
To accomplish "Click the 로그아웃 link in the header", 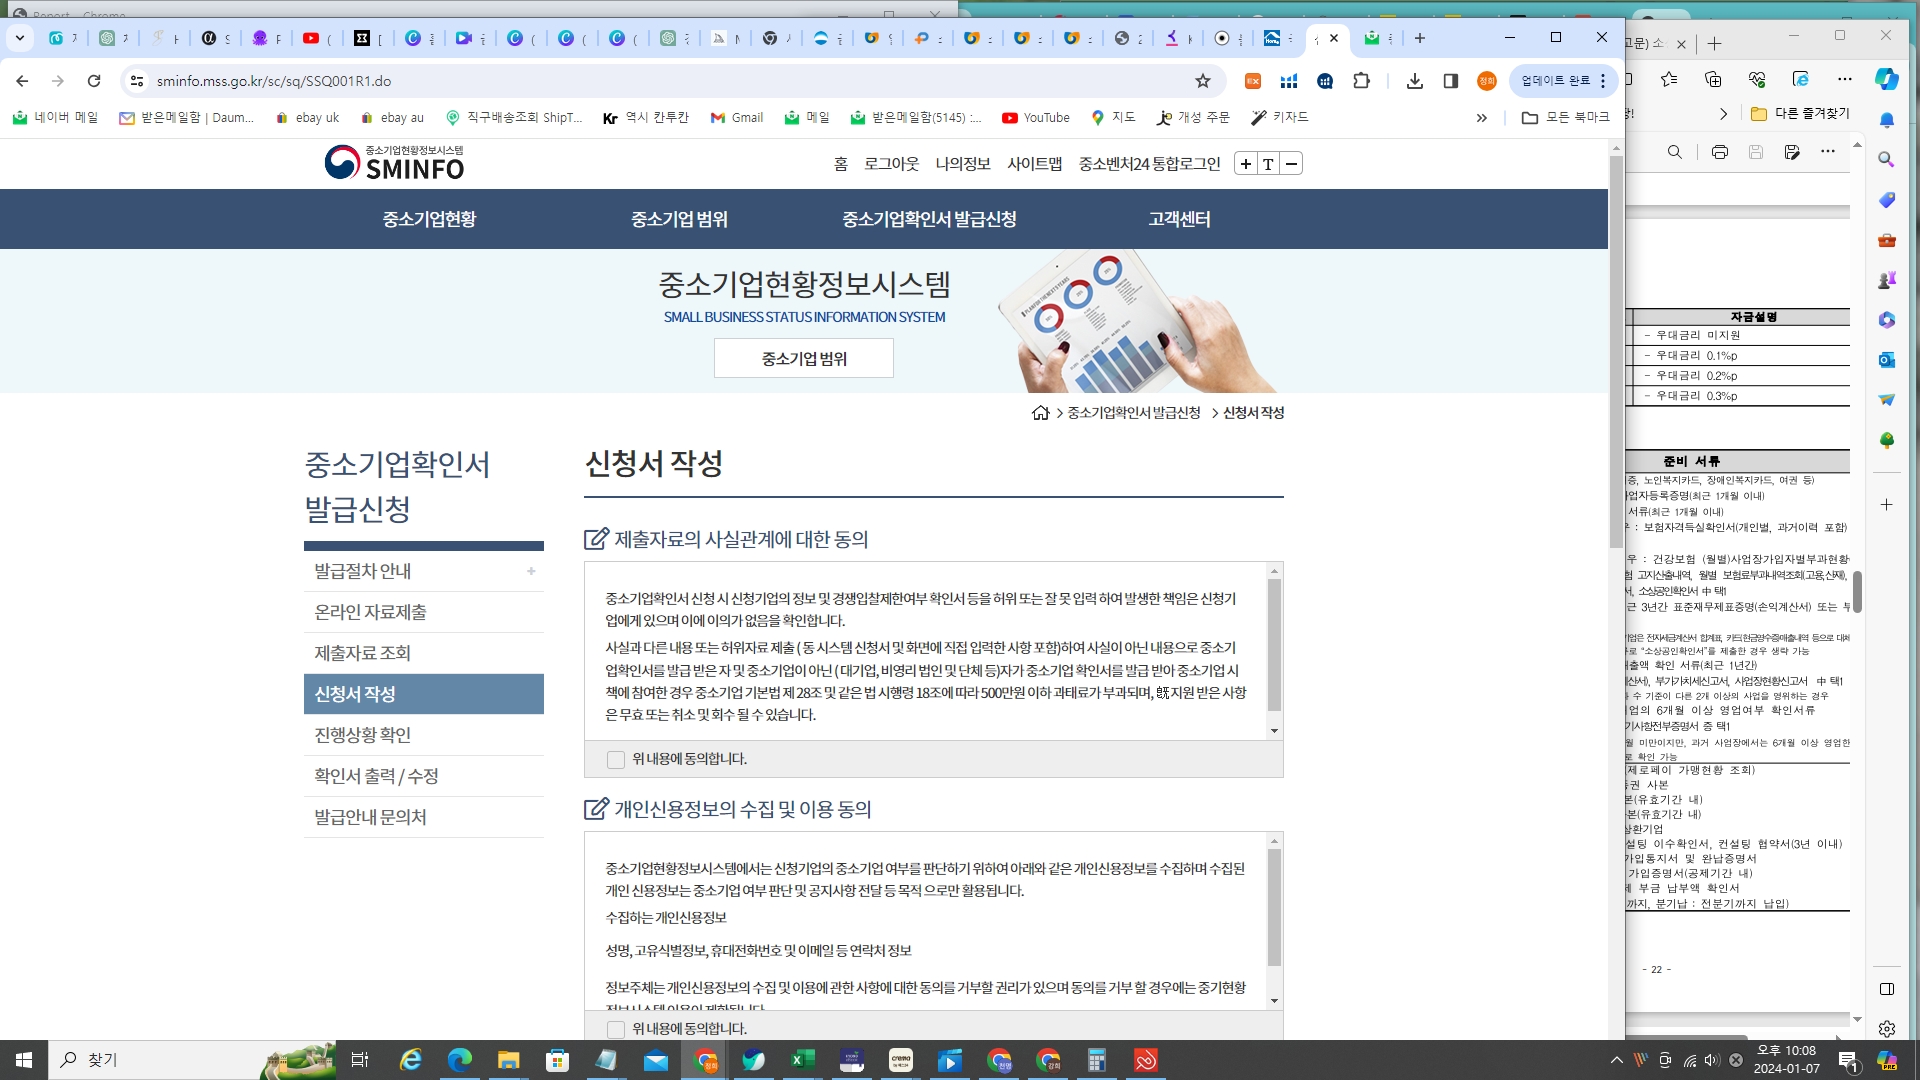I will [891, 164].
